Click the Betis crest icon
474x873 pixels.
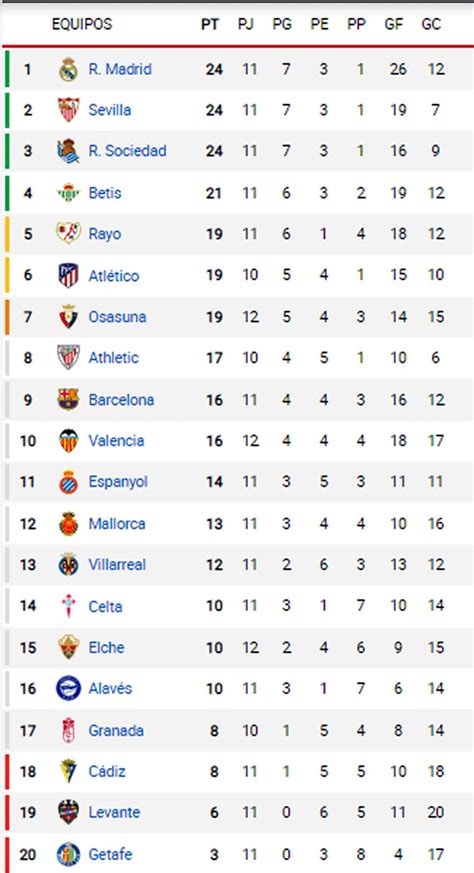69,193
